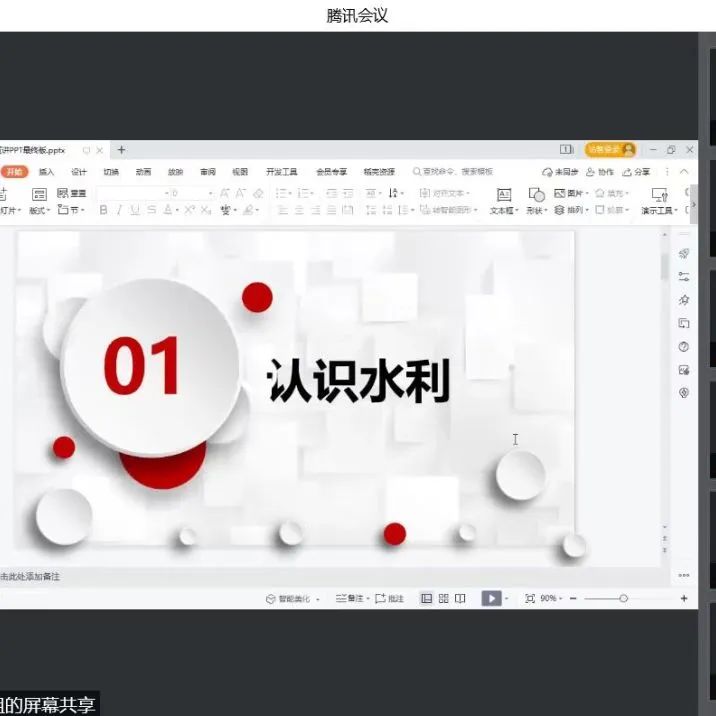716x716 pixels.
Task: Open the Presentation Tools (演示工具) icon
Action: coord(659,195)
